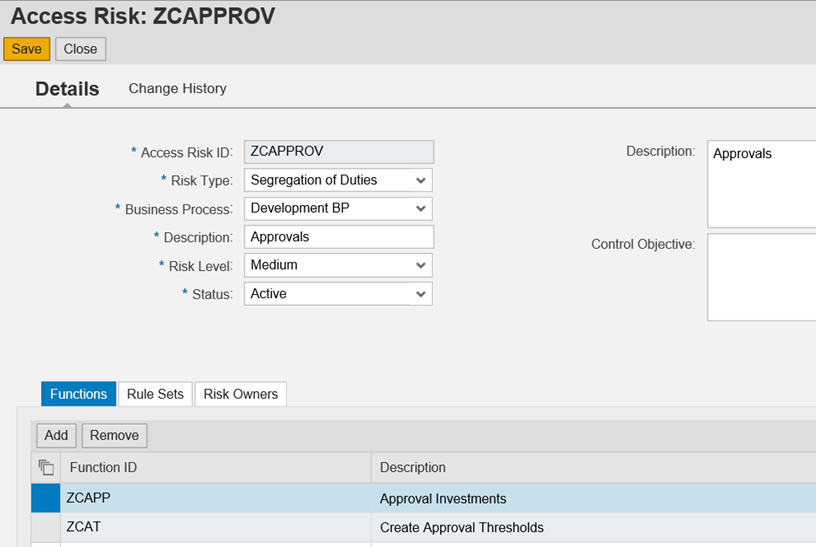Image resolution: width=816 pixels, height=547 pixels.
Task: Select the Functions tab
Action: click(x=78, y=394)
